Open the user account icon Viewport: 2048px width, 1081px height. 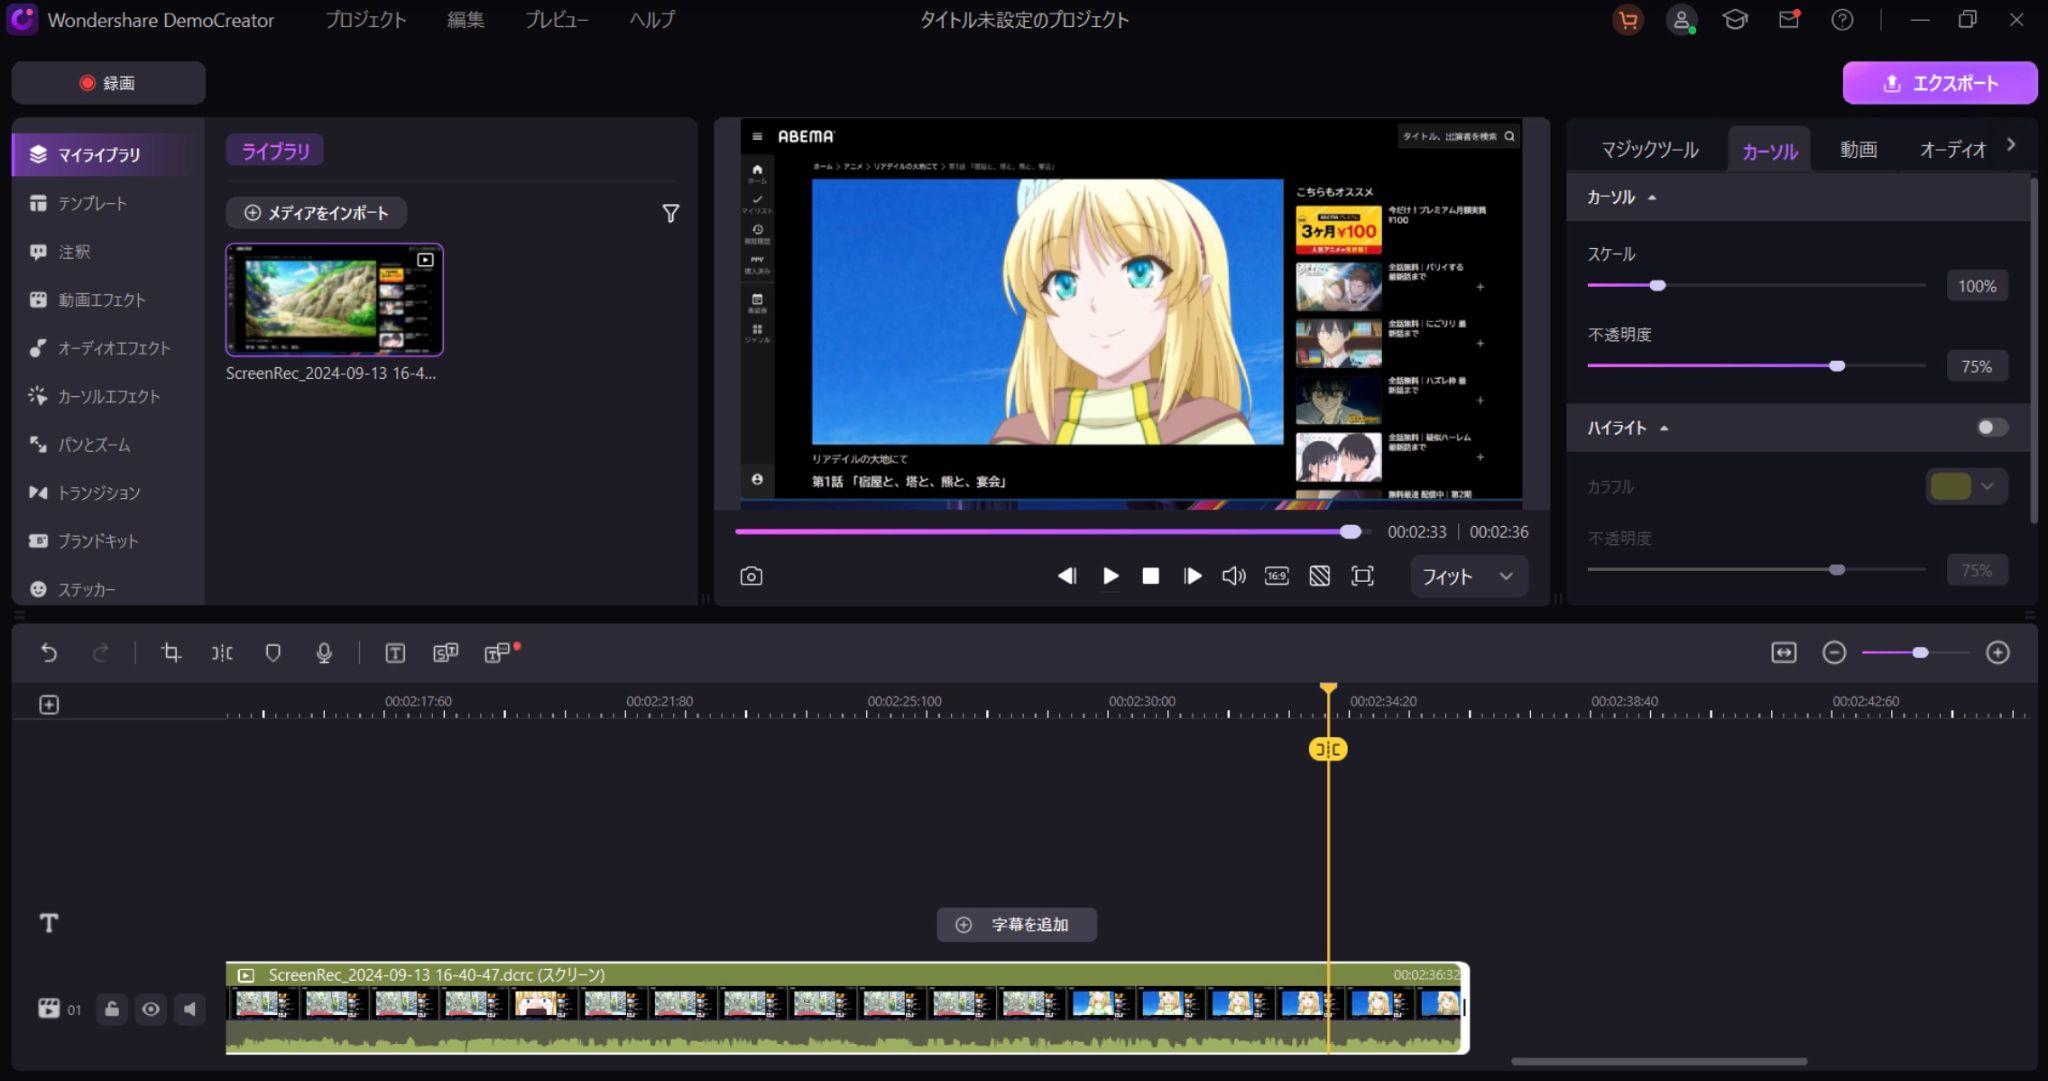click(1682, 20)
